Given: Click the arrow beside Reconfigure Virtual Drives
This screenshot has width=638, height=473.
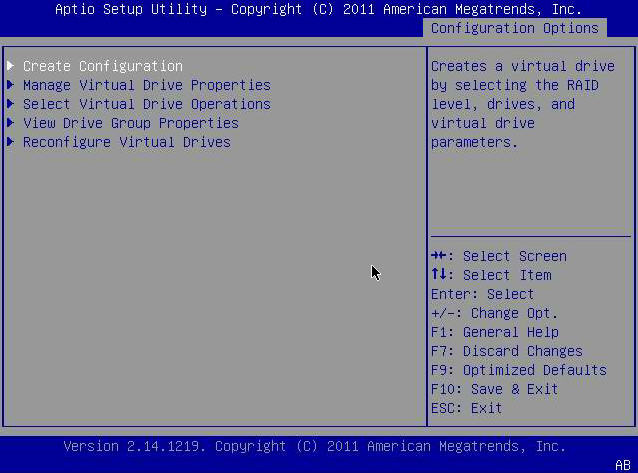Looking at the screenshot, I should click(11, 142).
